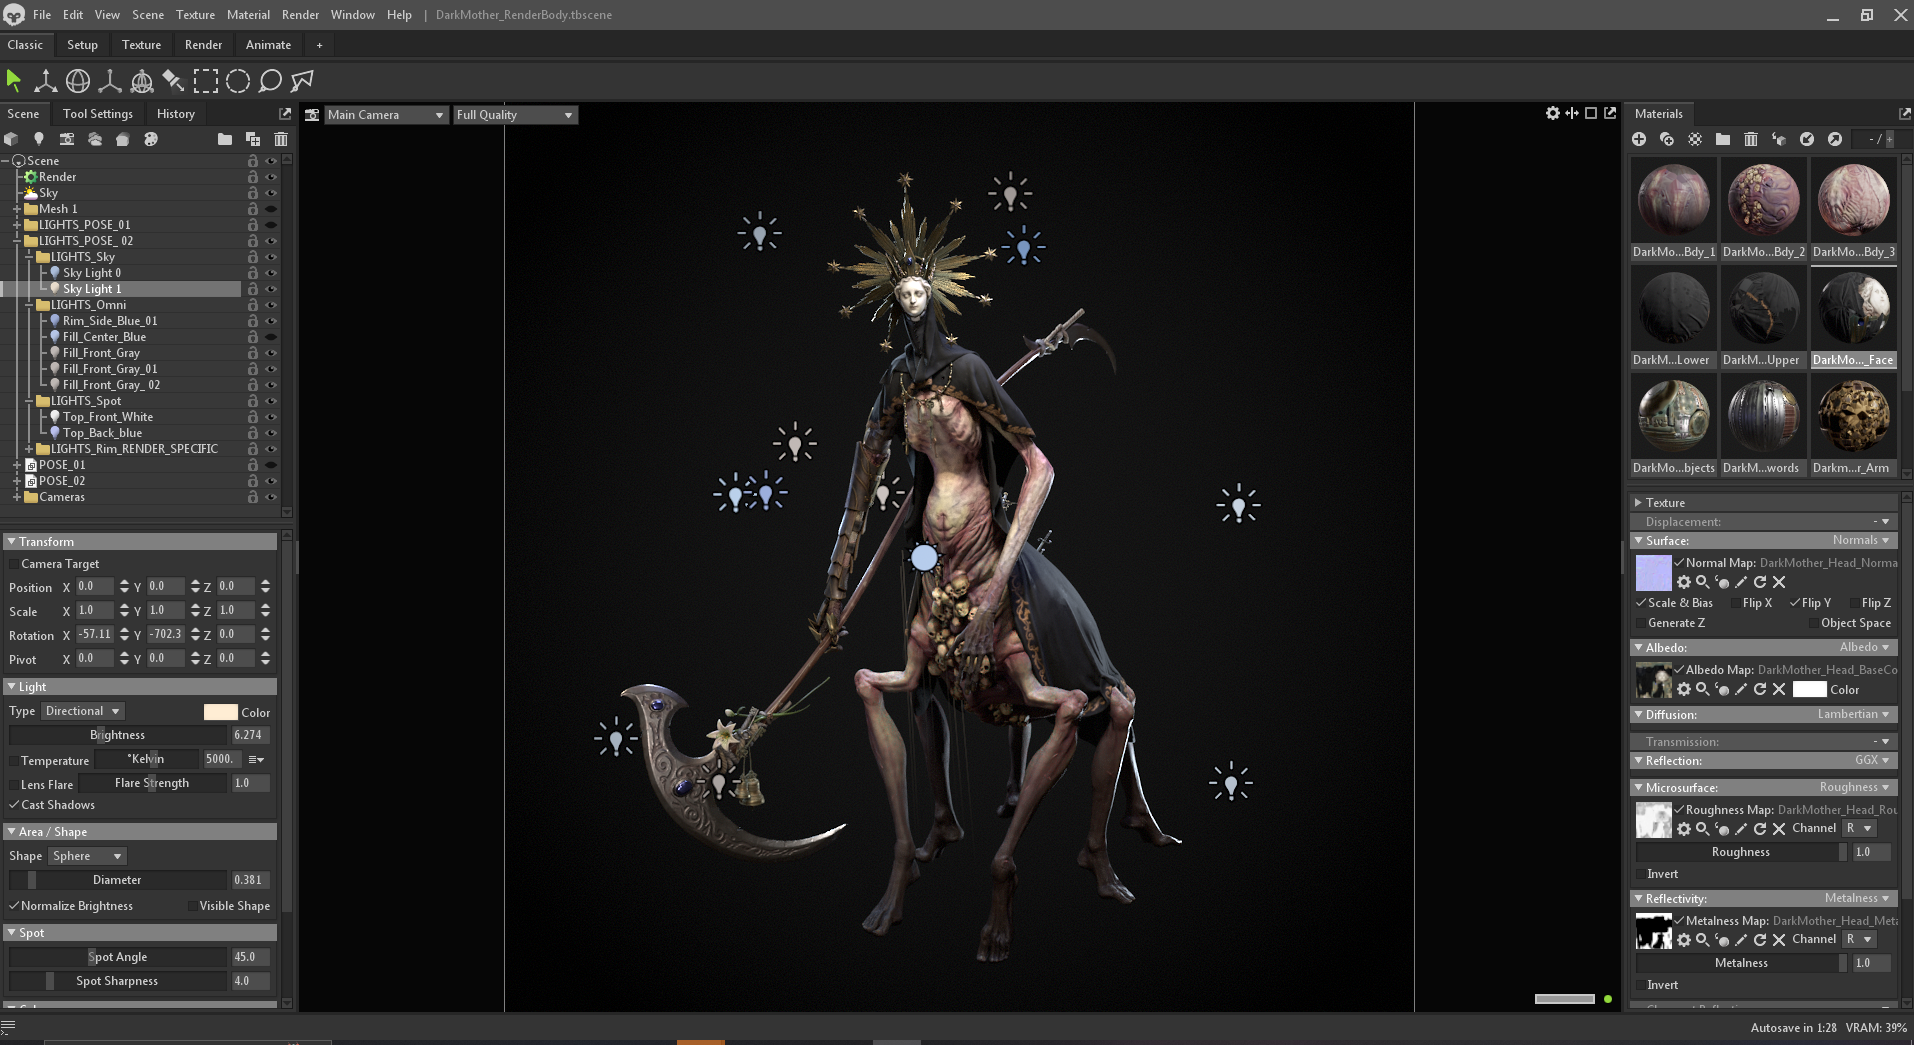Delete selected material with trash icon
Screen dimensions: 1914x1045
coord(1750,139)
